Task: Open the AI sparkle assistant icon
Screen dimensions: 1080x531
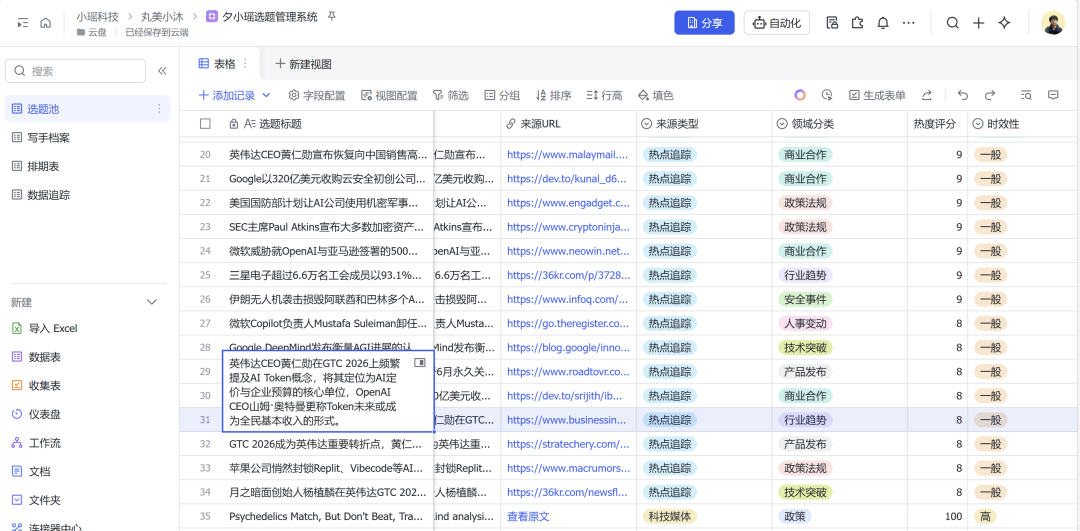Action: click(x=1004, y=23)
